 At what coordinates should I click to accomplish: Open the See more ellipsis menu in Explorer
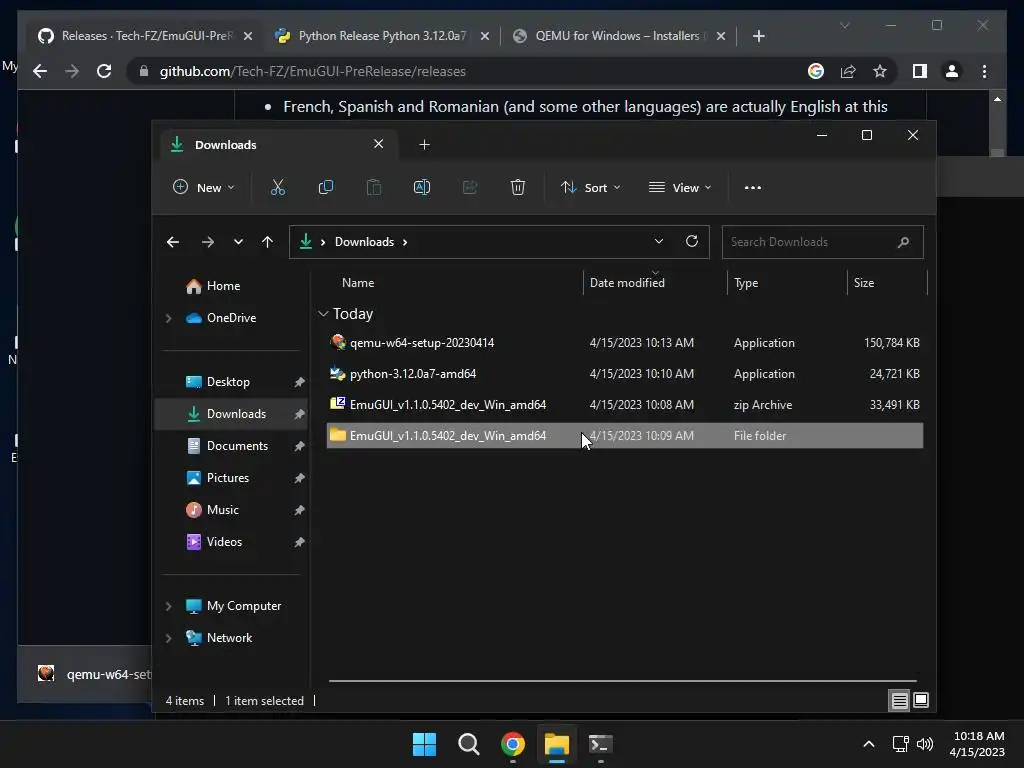pyautogui.click(x=752, y=187)
